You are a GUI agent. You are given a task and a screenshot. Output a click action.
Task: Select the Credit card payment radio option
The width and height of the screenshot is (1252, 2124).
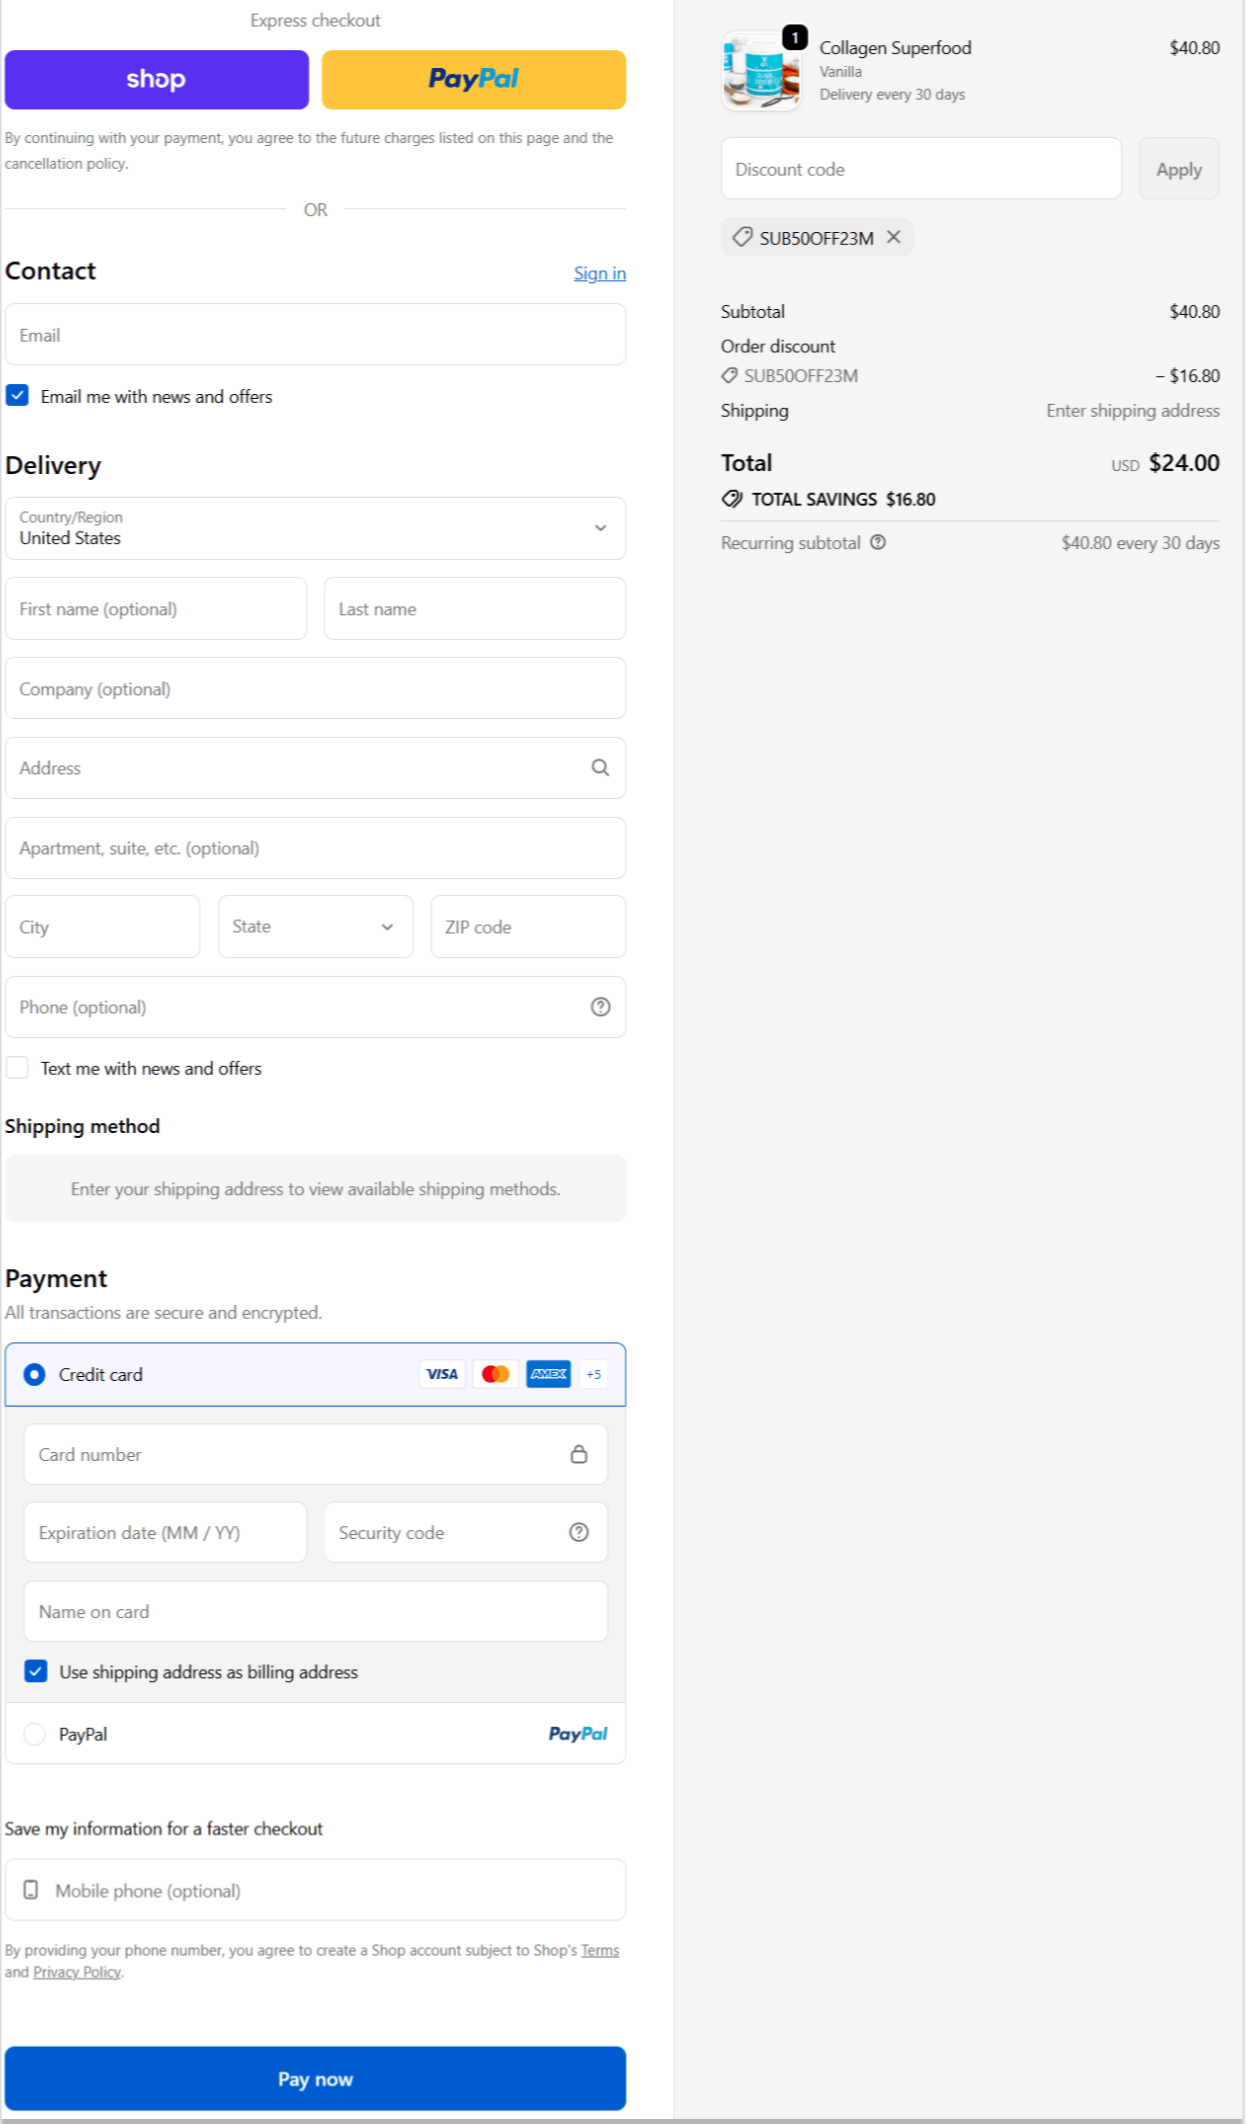[x=35, y=1374]
